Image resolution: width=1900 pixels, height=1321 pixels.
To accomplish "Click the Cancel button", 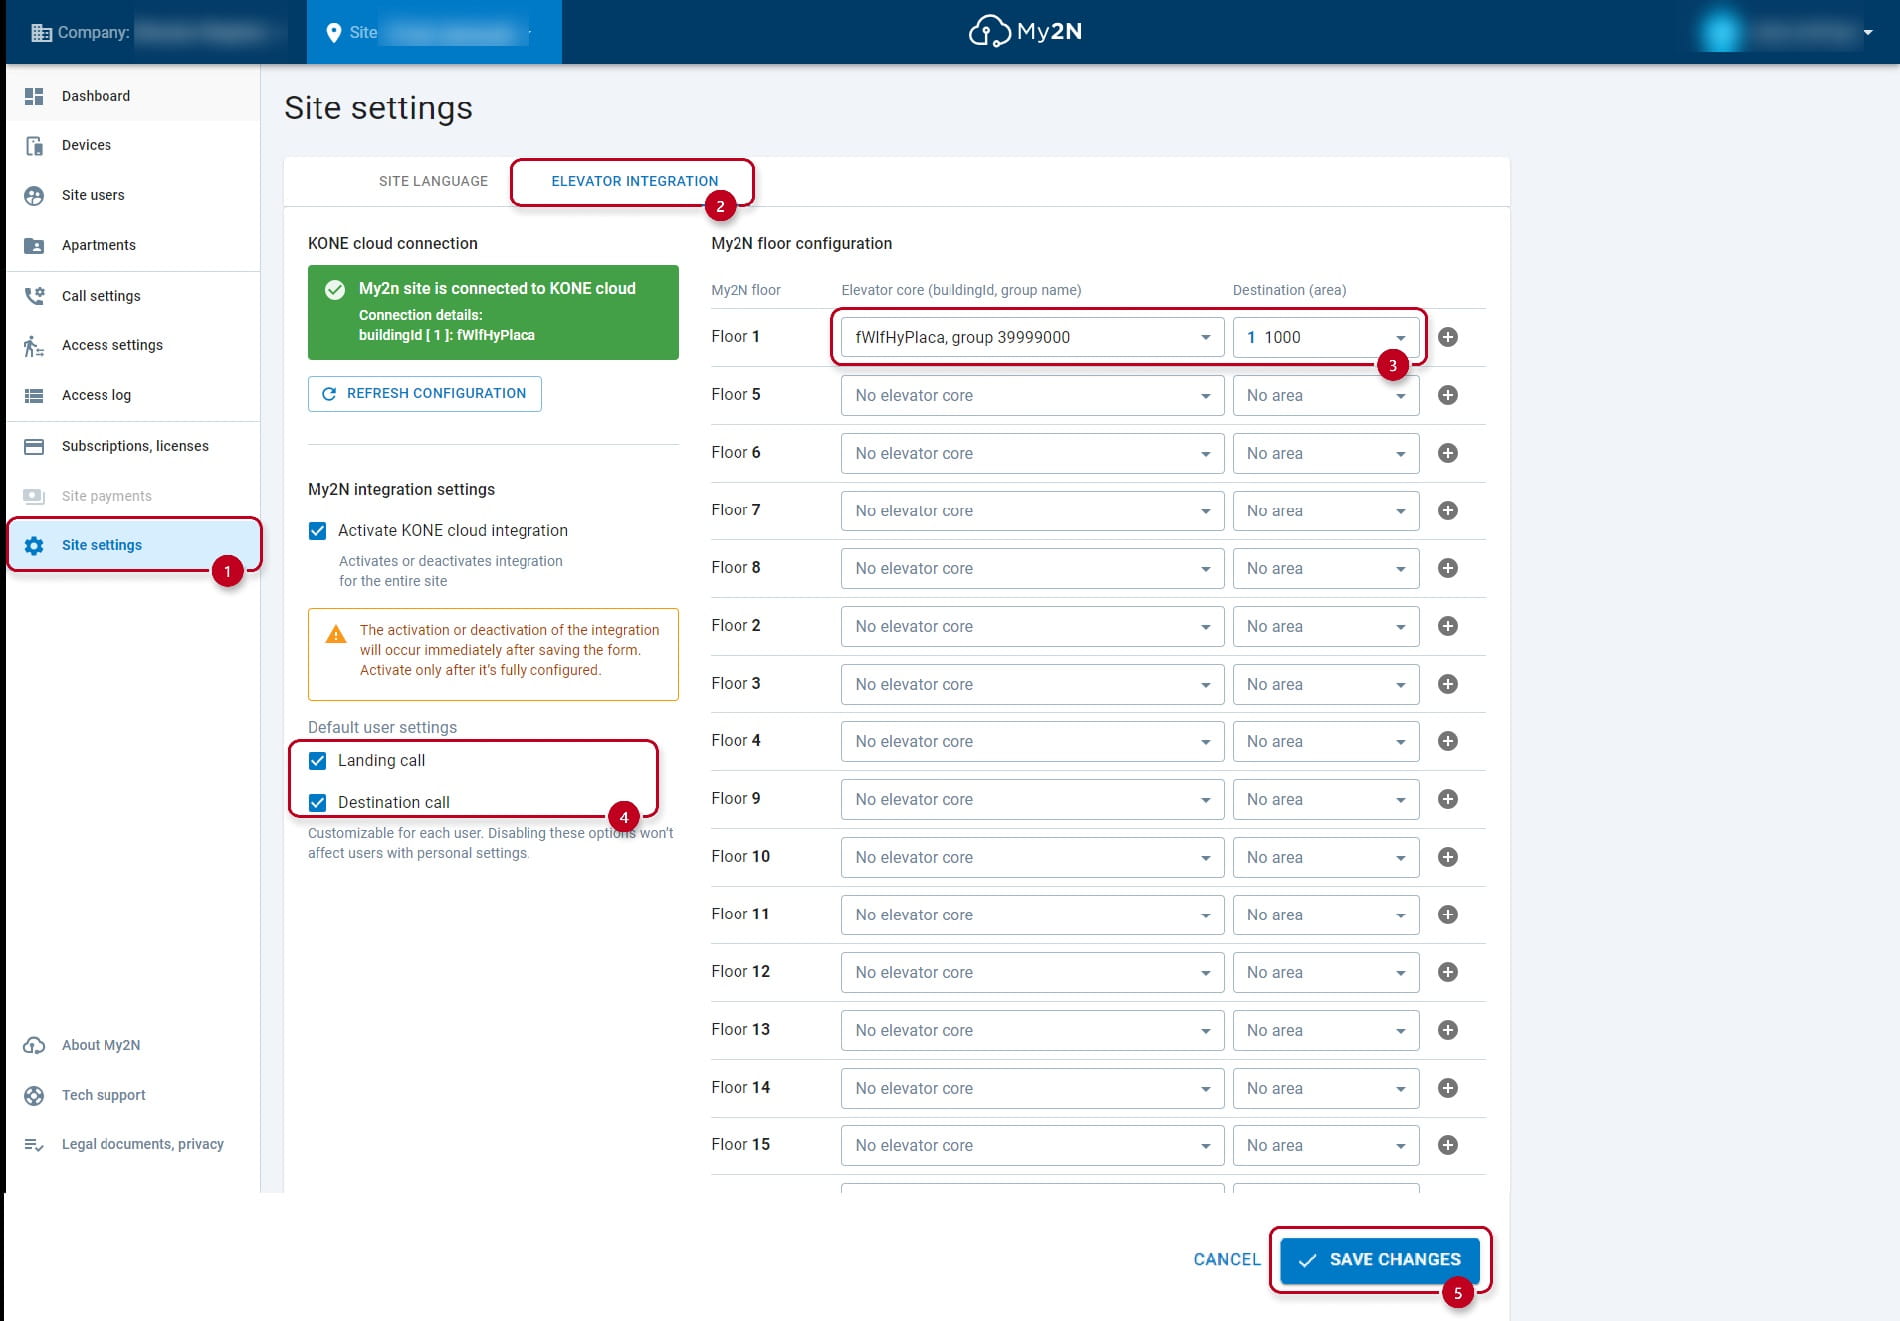I will click(x=1227, y=1260).
